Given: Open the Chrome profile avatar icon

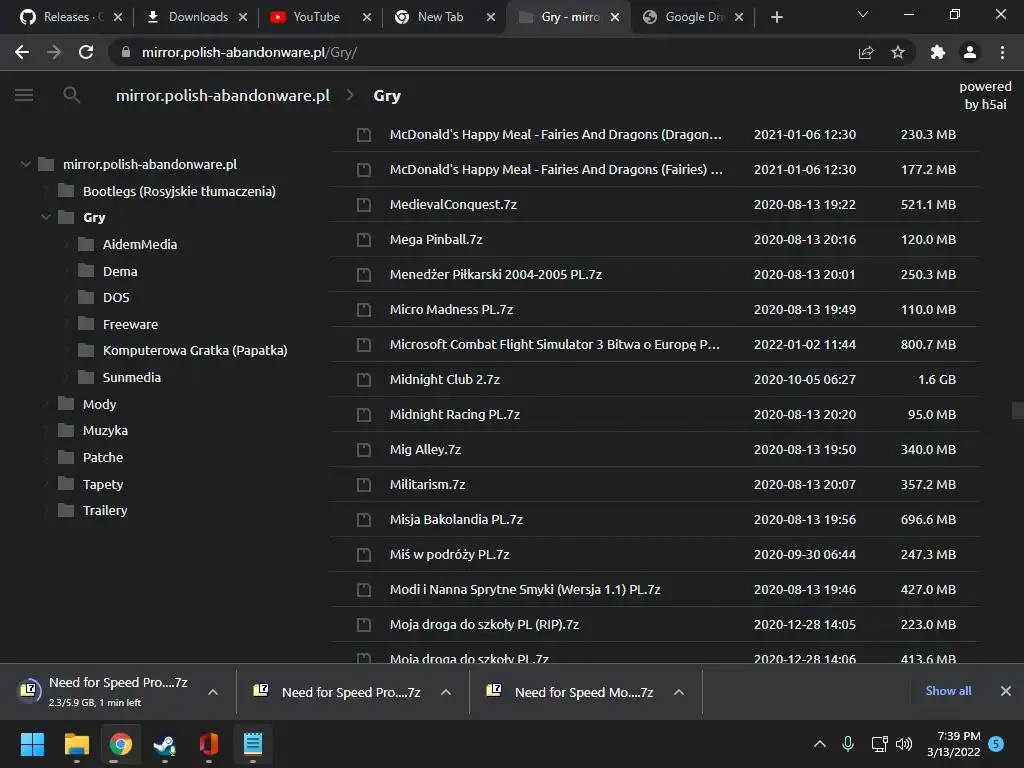Looking at the screenshot, I should point(970,52).
